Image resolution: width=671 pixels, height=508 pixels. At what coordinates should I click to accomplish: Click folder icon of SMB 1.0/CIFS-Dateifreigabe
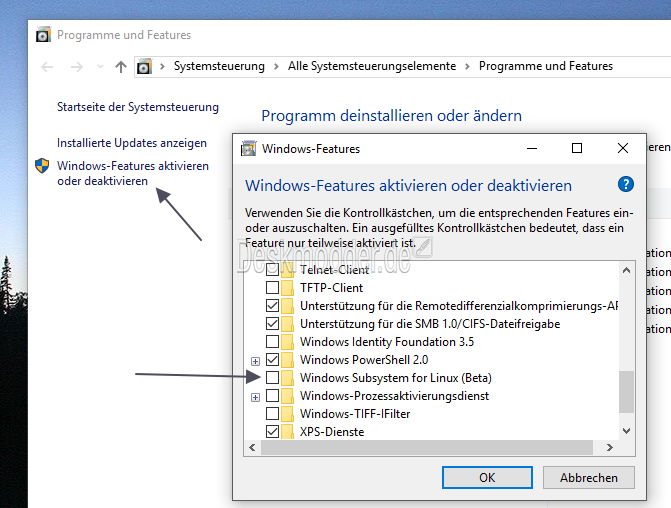[288, 324]
